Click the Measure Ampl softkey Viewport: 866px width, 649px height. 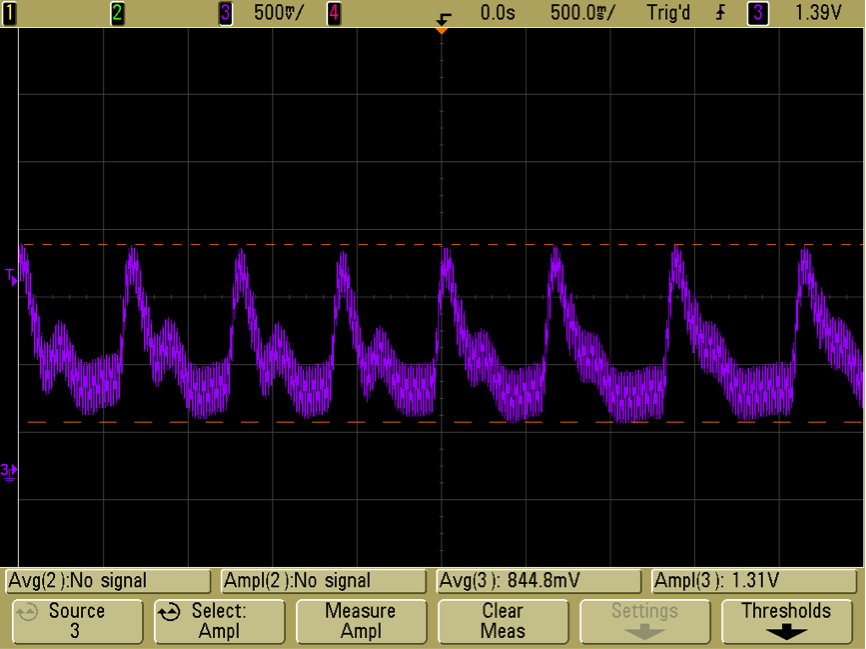tap(361, 621)
